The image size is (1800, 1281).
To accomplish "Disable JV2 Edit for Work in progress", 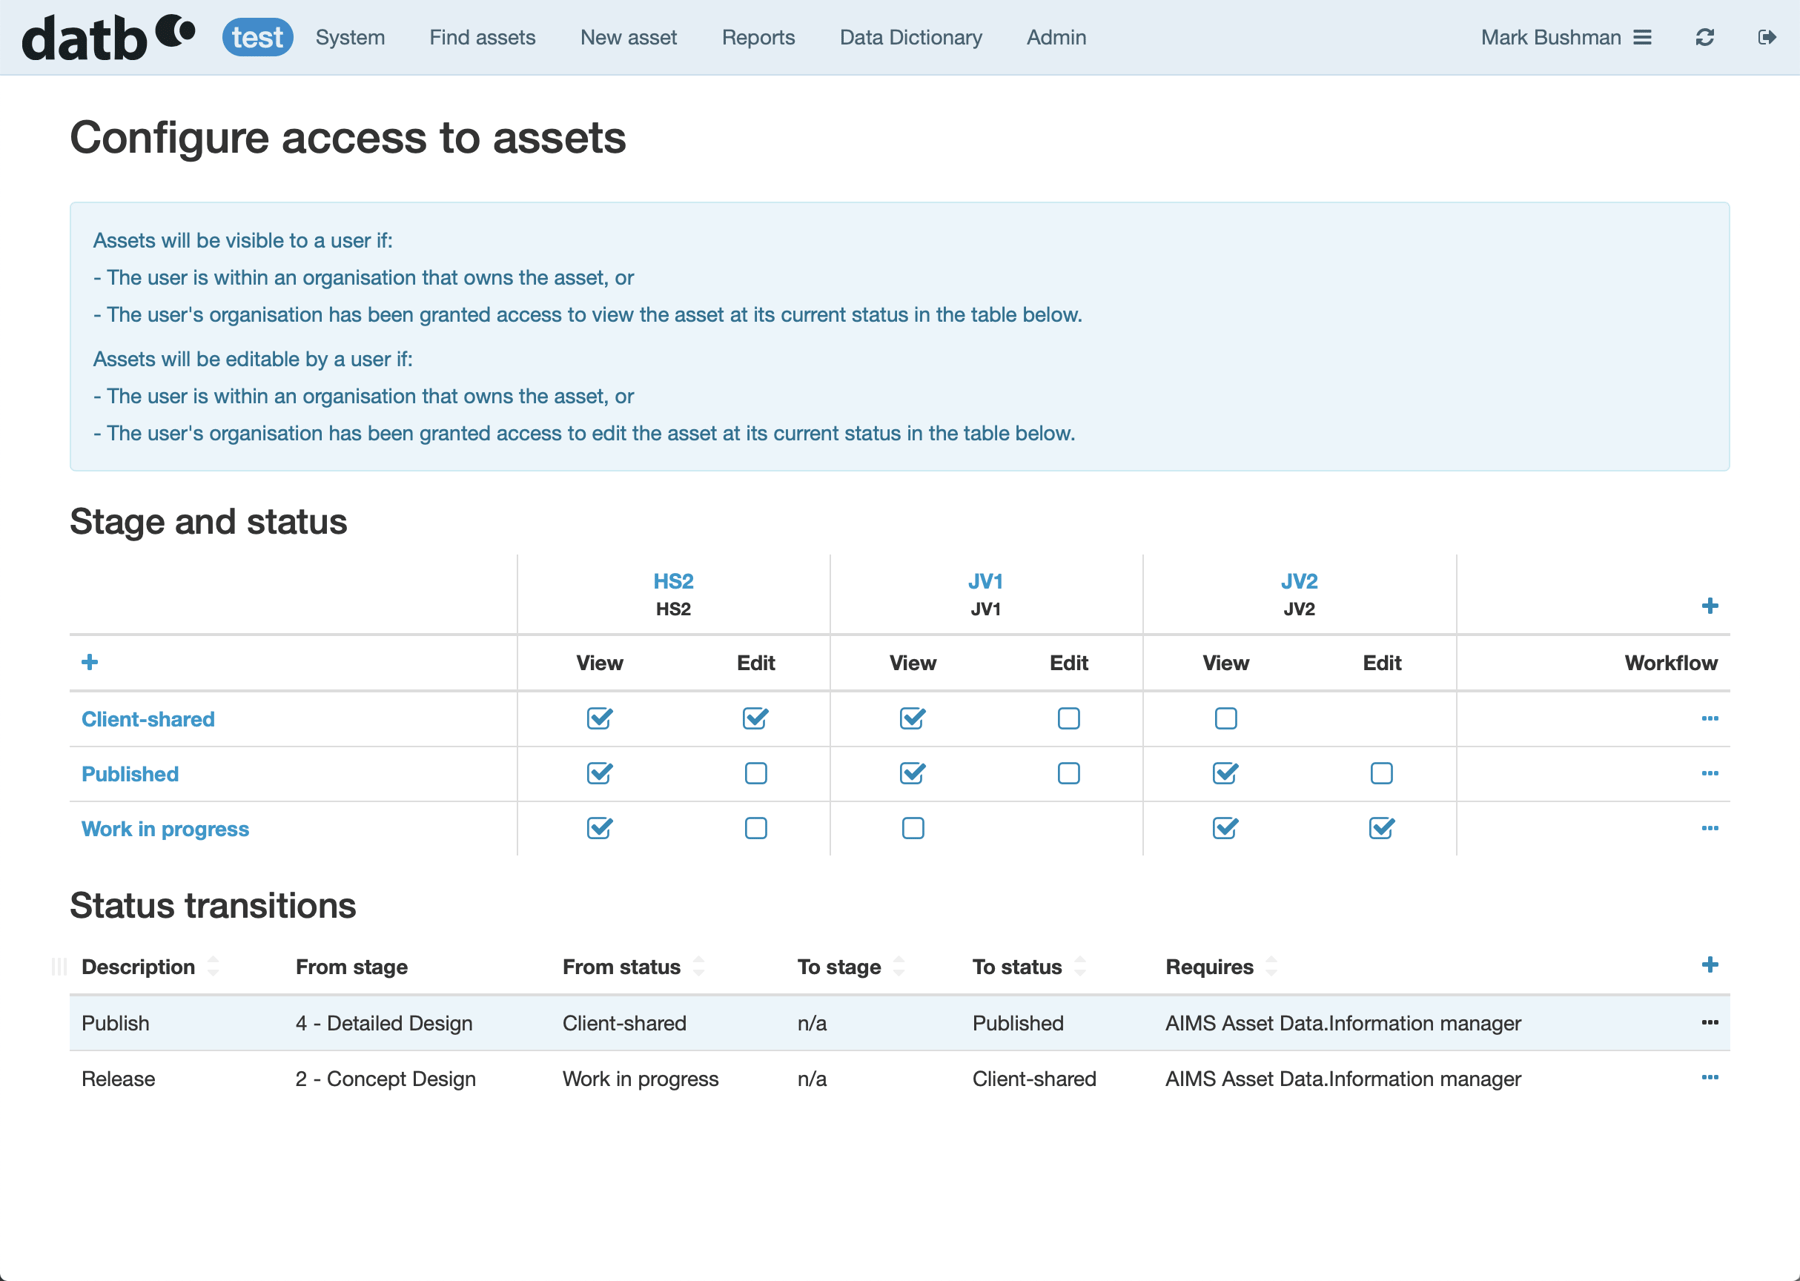I will [x=1381, y=828].
